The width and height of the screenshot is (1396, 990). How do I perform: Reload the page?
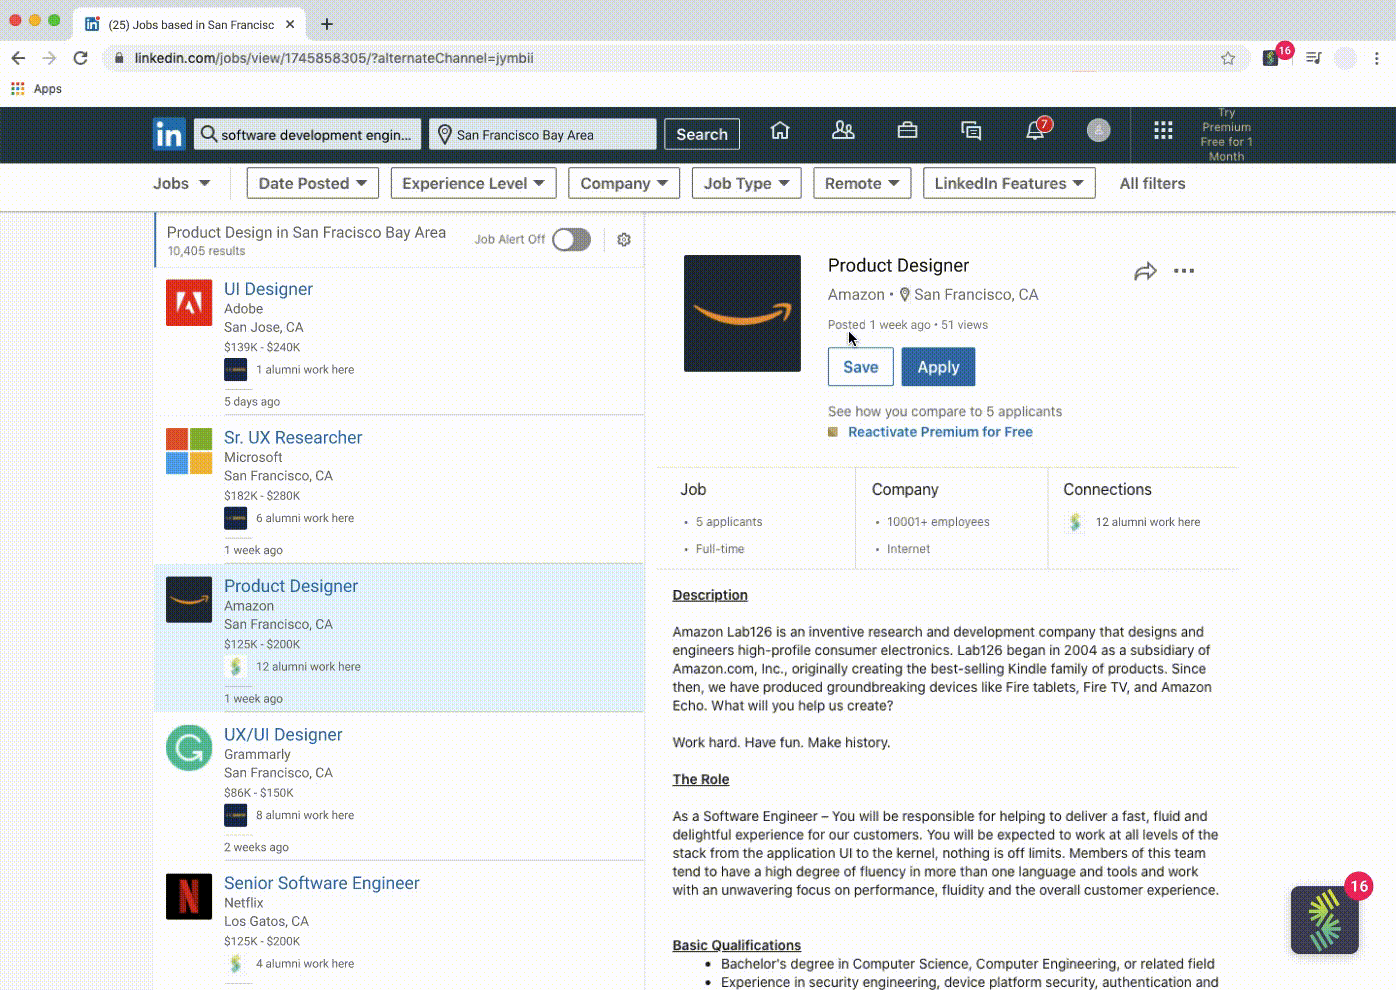click(81, 58)
